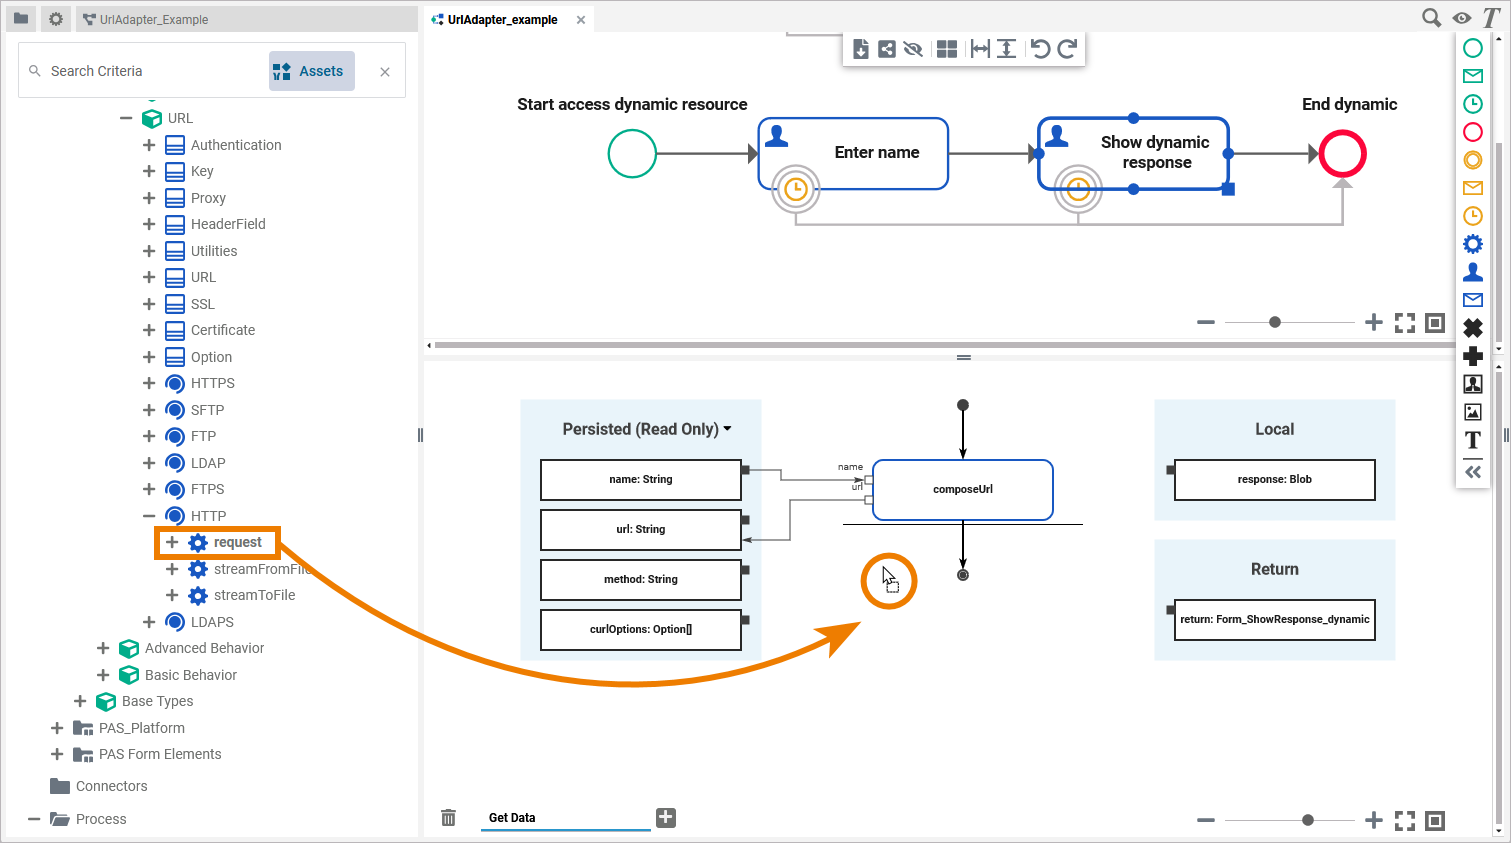This screenshot has width=1511, height=843.
Task: Collapse the HTTP tree node
Action: pyautogui.click(x=149, y=516)
